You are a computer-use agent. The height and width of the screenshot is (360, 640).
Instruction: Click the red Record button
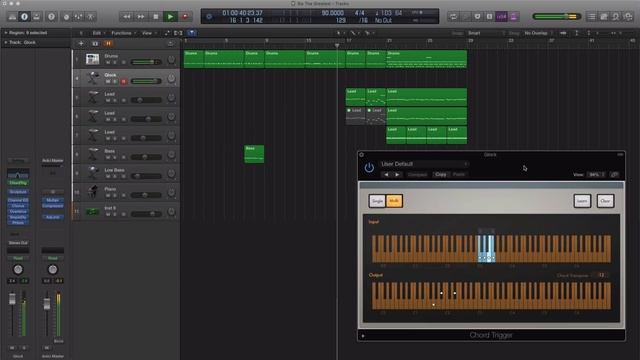point(185,17)
